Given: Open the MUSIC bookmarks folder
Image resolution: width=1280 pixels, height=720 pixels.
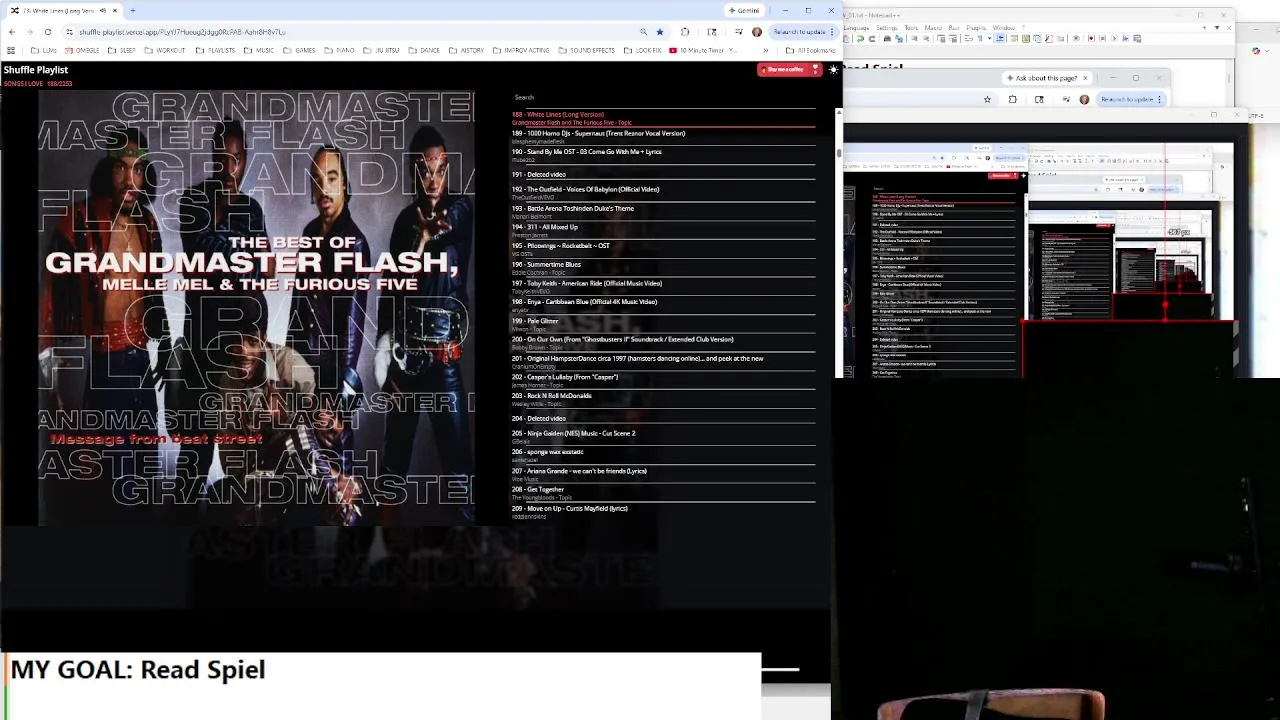Looking at the screenshot, I should [258, 50].
